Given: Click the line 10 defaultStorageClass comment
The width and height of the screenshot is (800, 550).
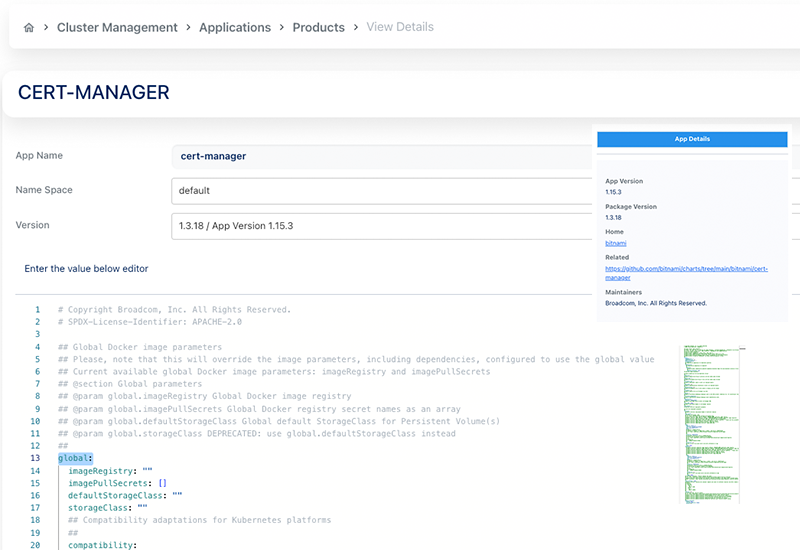Looking at the screenshot, I should pyautogui.click(x=279, y=421).
